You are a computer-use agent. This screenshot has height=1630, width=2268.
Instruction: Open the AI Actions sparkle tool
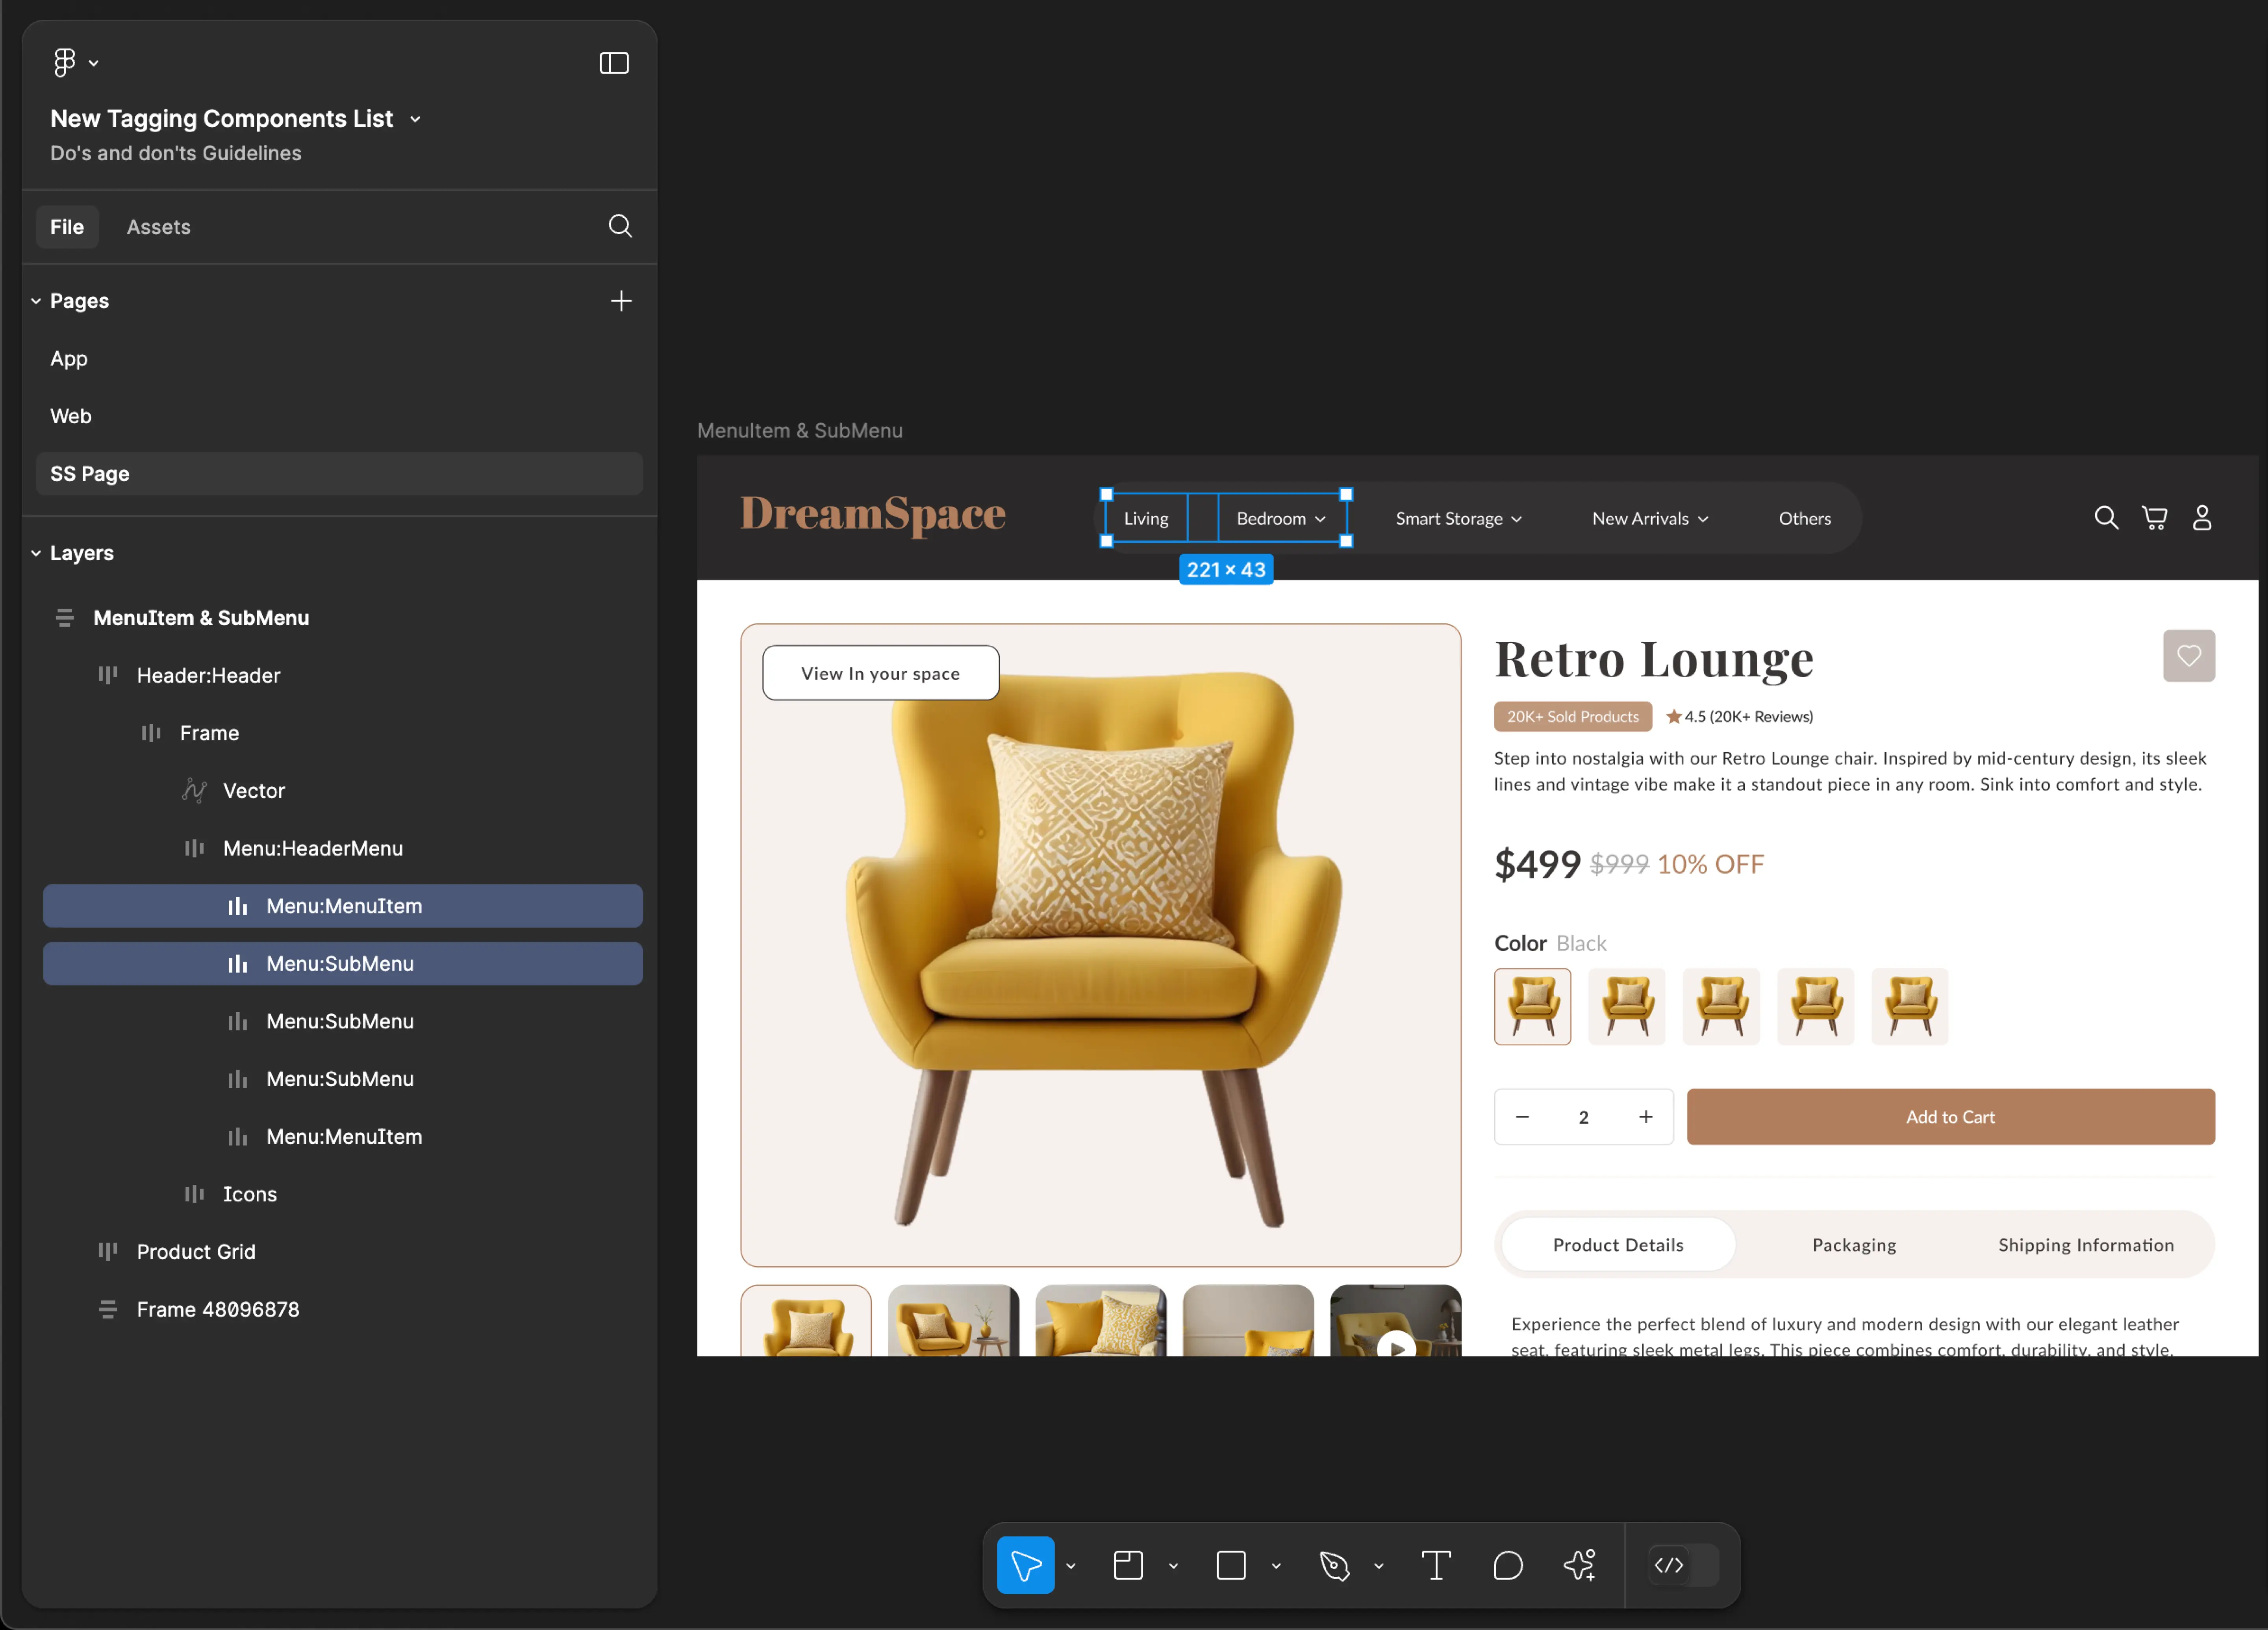click(x=1580, y=1565)
